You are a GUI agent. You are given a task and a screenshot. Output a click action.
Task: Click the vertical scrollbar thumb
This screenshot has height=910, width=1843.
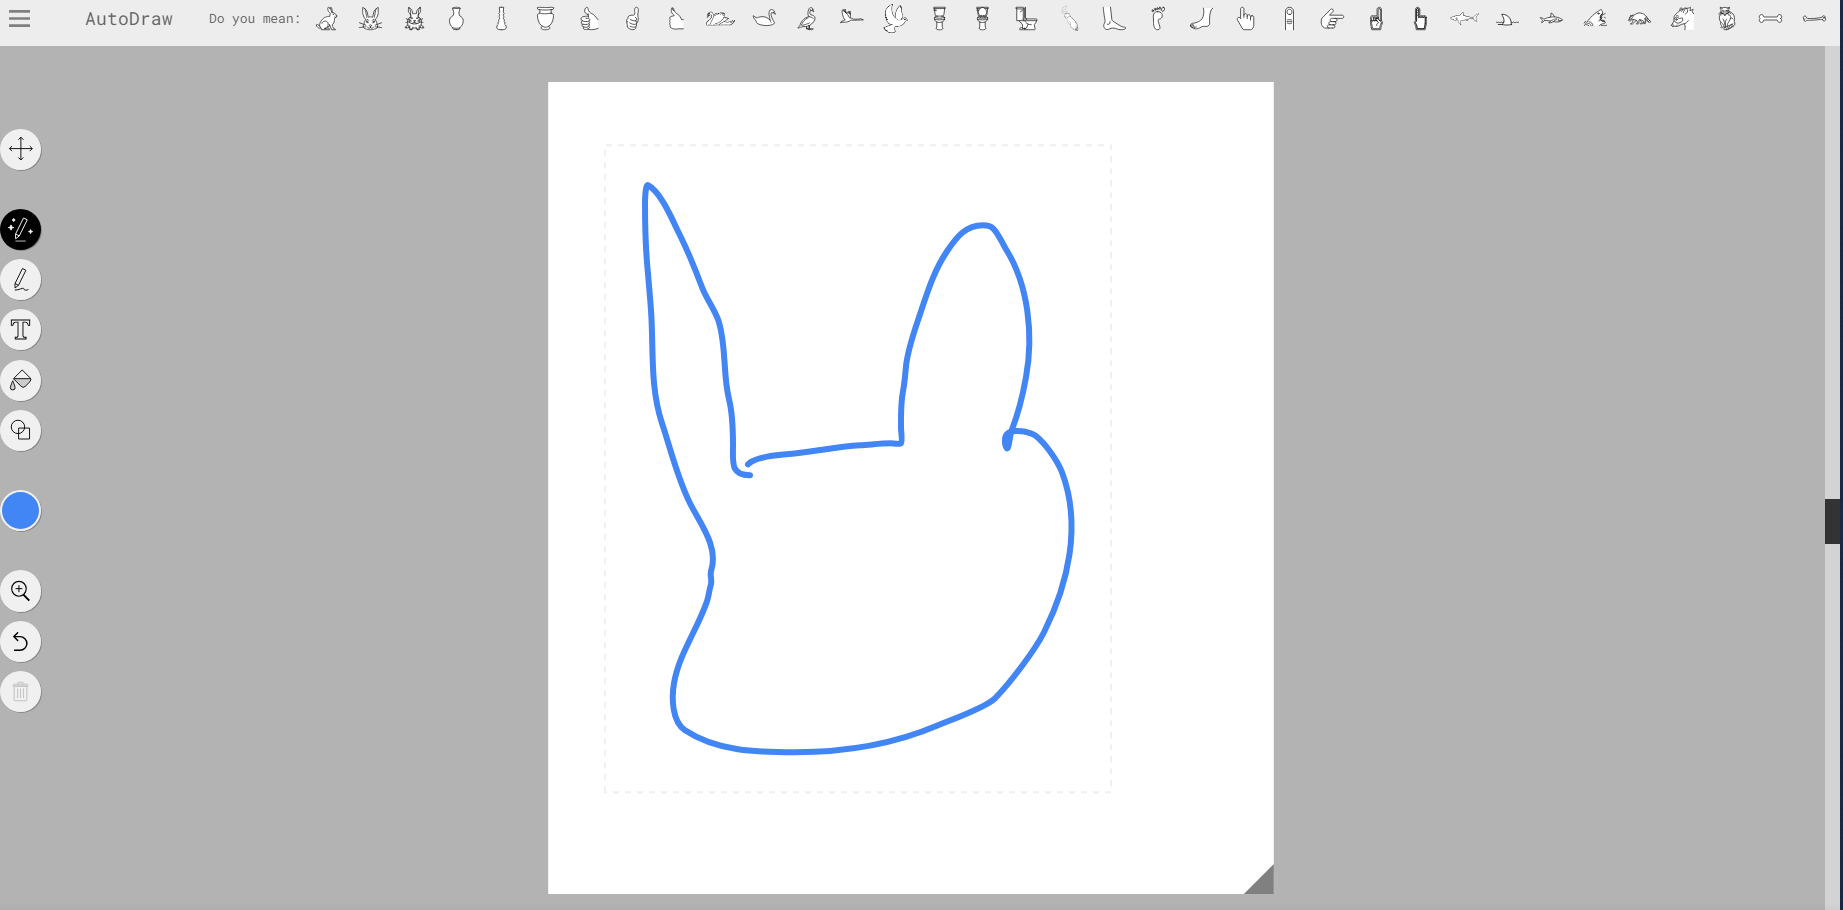[1833, 521]
